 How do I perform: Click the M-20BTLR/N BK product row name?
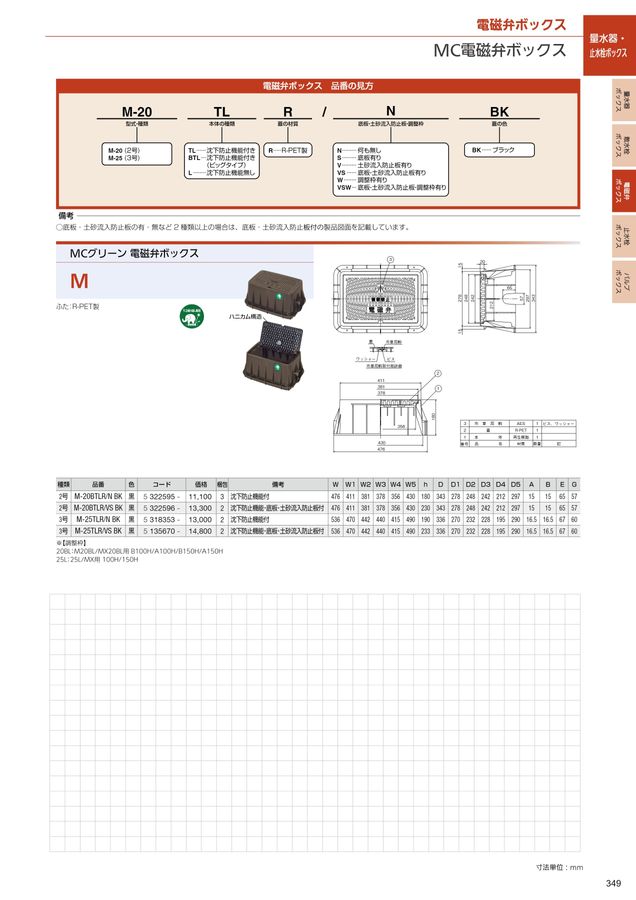point(98,496)
